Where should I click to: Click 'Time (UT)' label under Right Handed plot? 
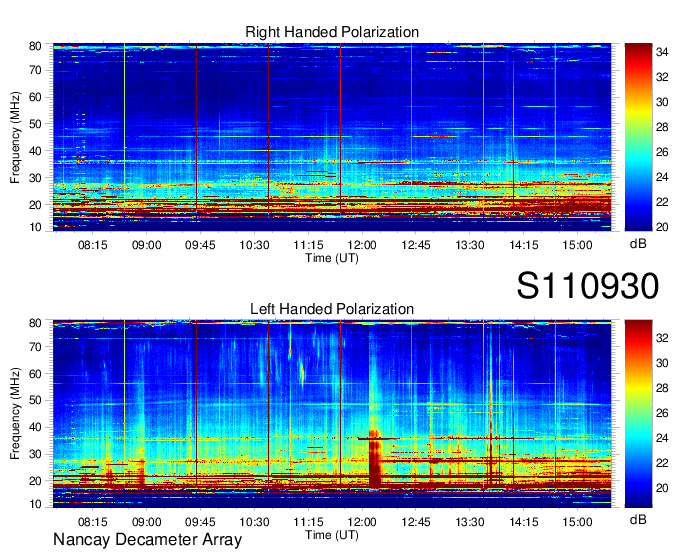pos(332,258)
